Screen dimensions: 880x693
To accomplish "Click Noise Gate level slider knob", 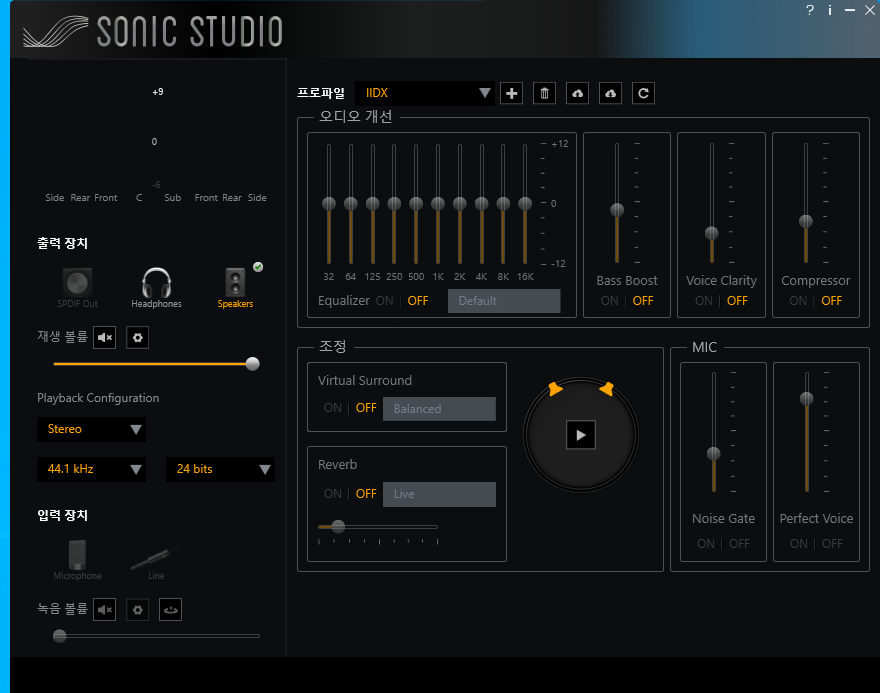I will 713,453.
